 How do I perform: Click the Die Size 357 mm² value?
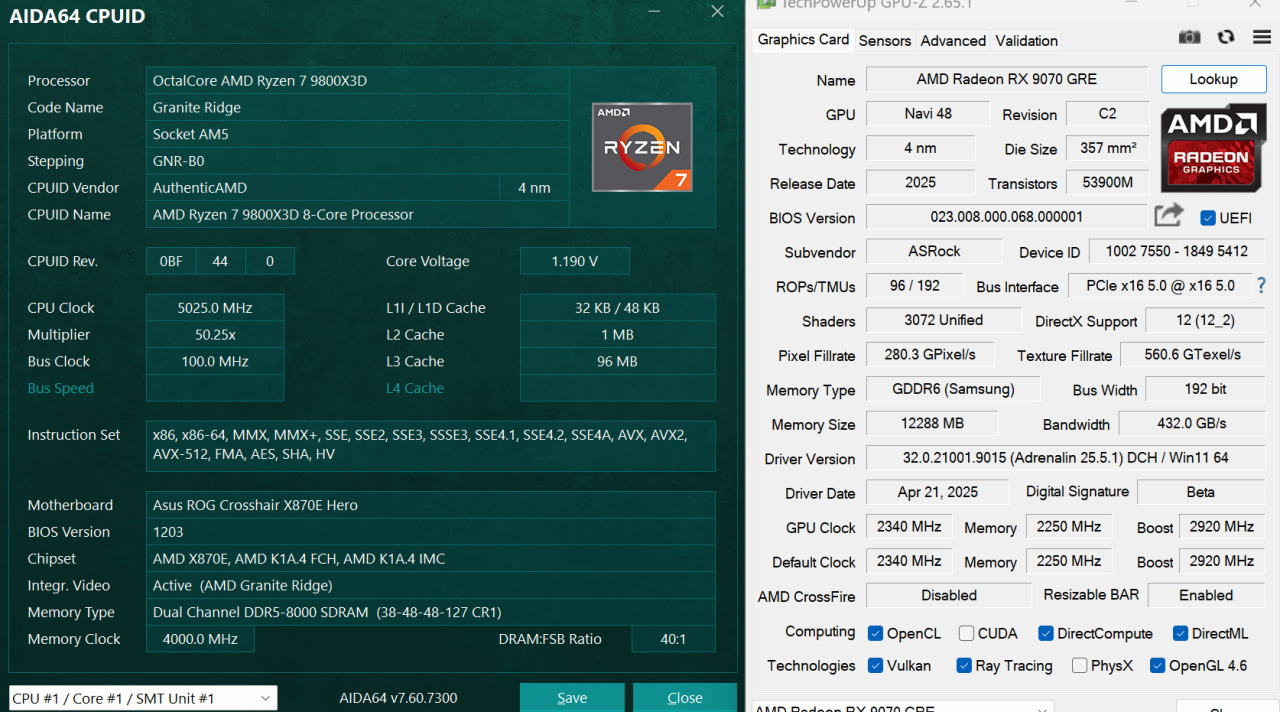(x=1107, y=148)
